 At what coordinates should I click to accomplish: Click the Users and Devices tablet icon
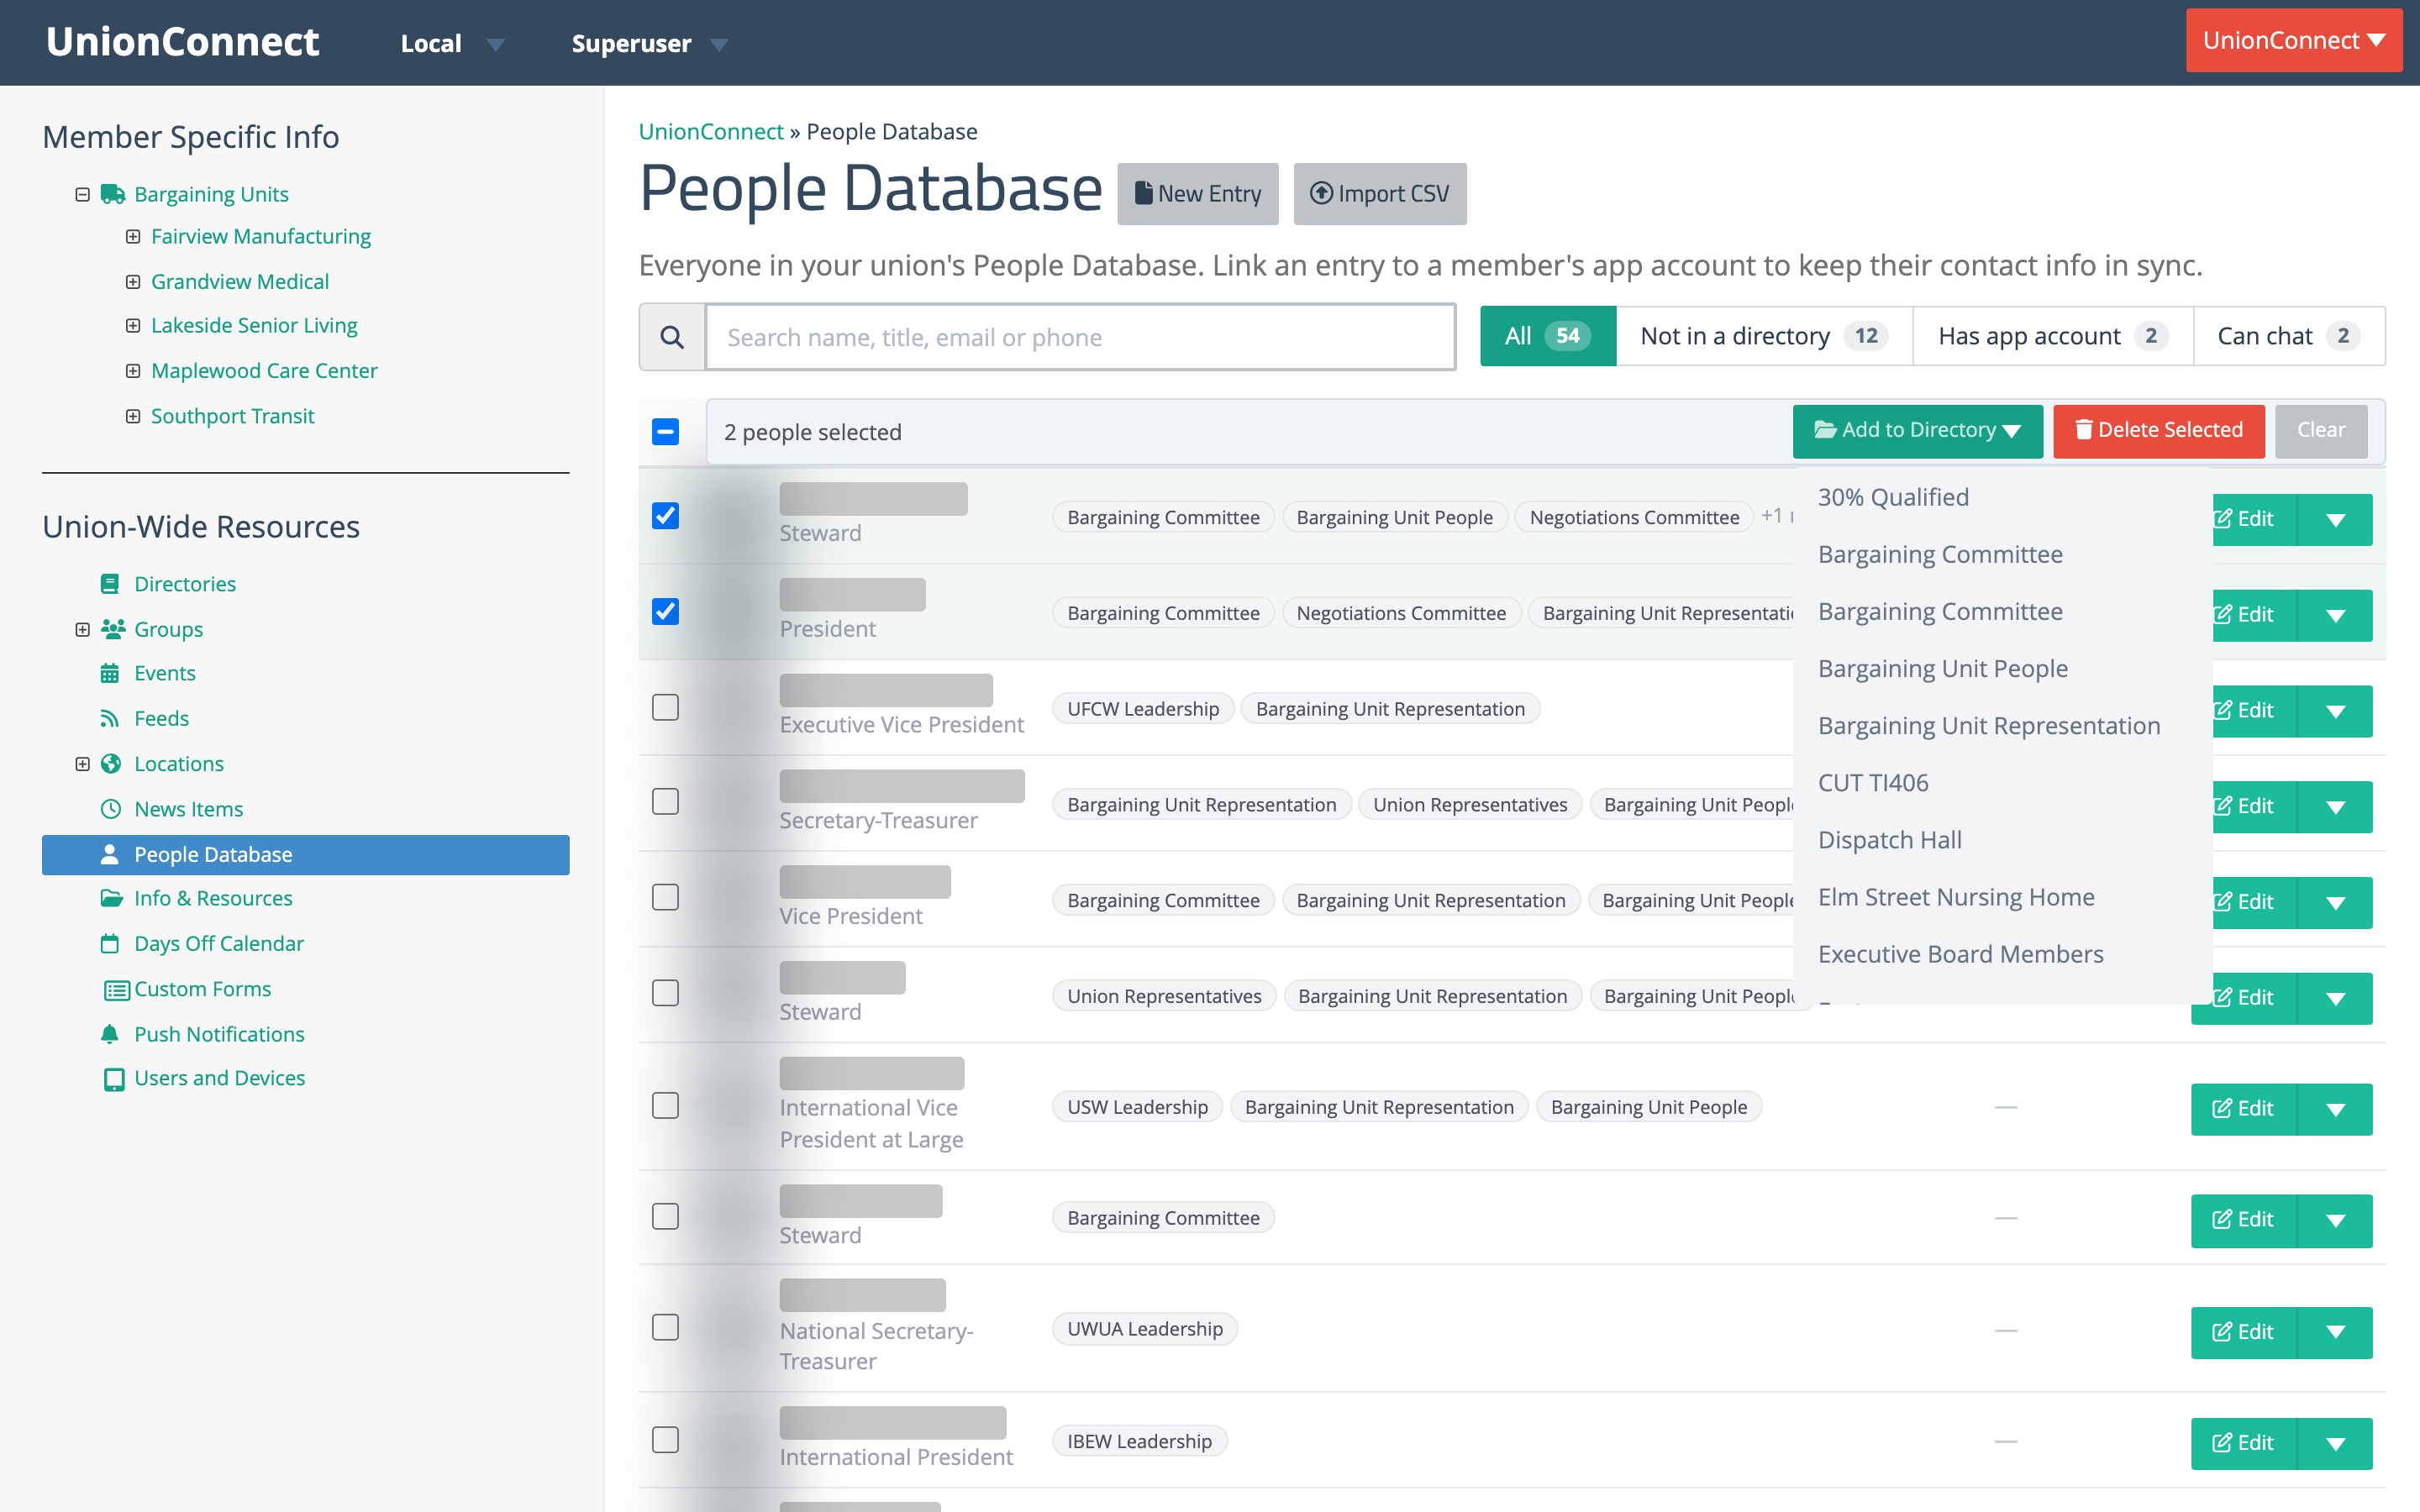click(114, 1079)
